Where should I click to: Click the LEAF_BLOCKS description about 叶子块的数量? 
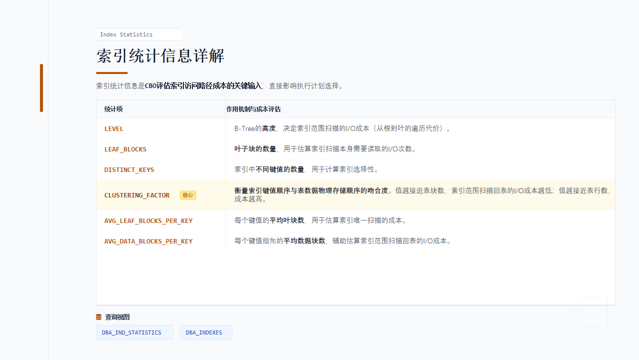pyautogui.click(x=325, y=149)
